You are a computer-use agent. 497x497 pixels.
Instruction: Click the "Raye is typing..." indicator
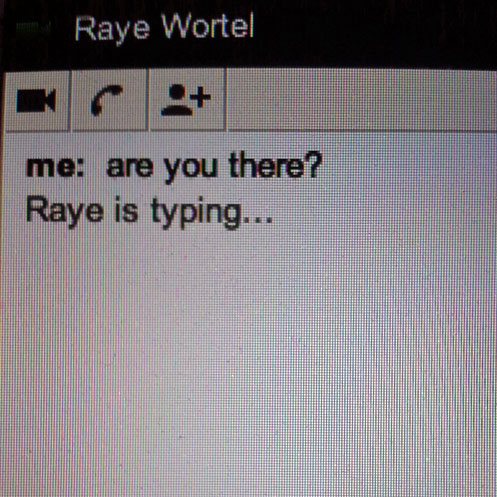[x=149, y=212]
